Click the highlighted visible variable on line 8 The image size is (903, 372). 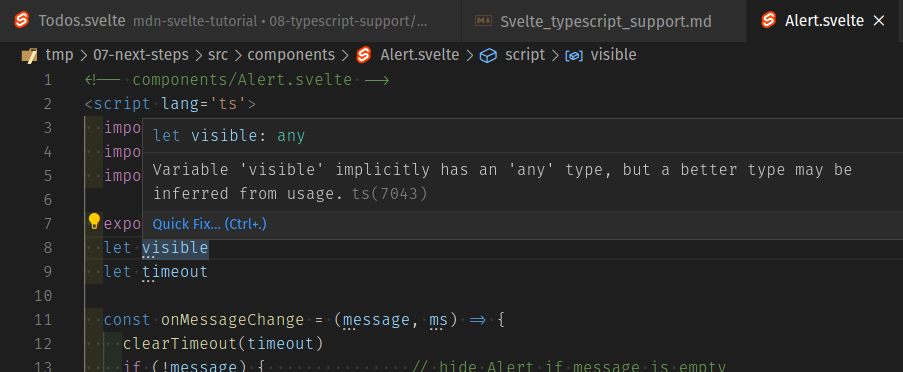click(175, 248)
